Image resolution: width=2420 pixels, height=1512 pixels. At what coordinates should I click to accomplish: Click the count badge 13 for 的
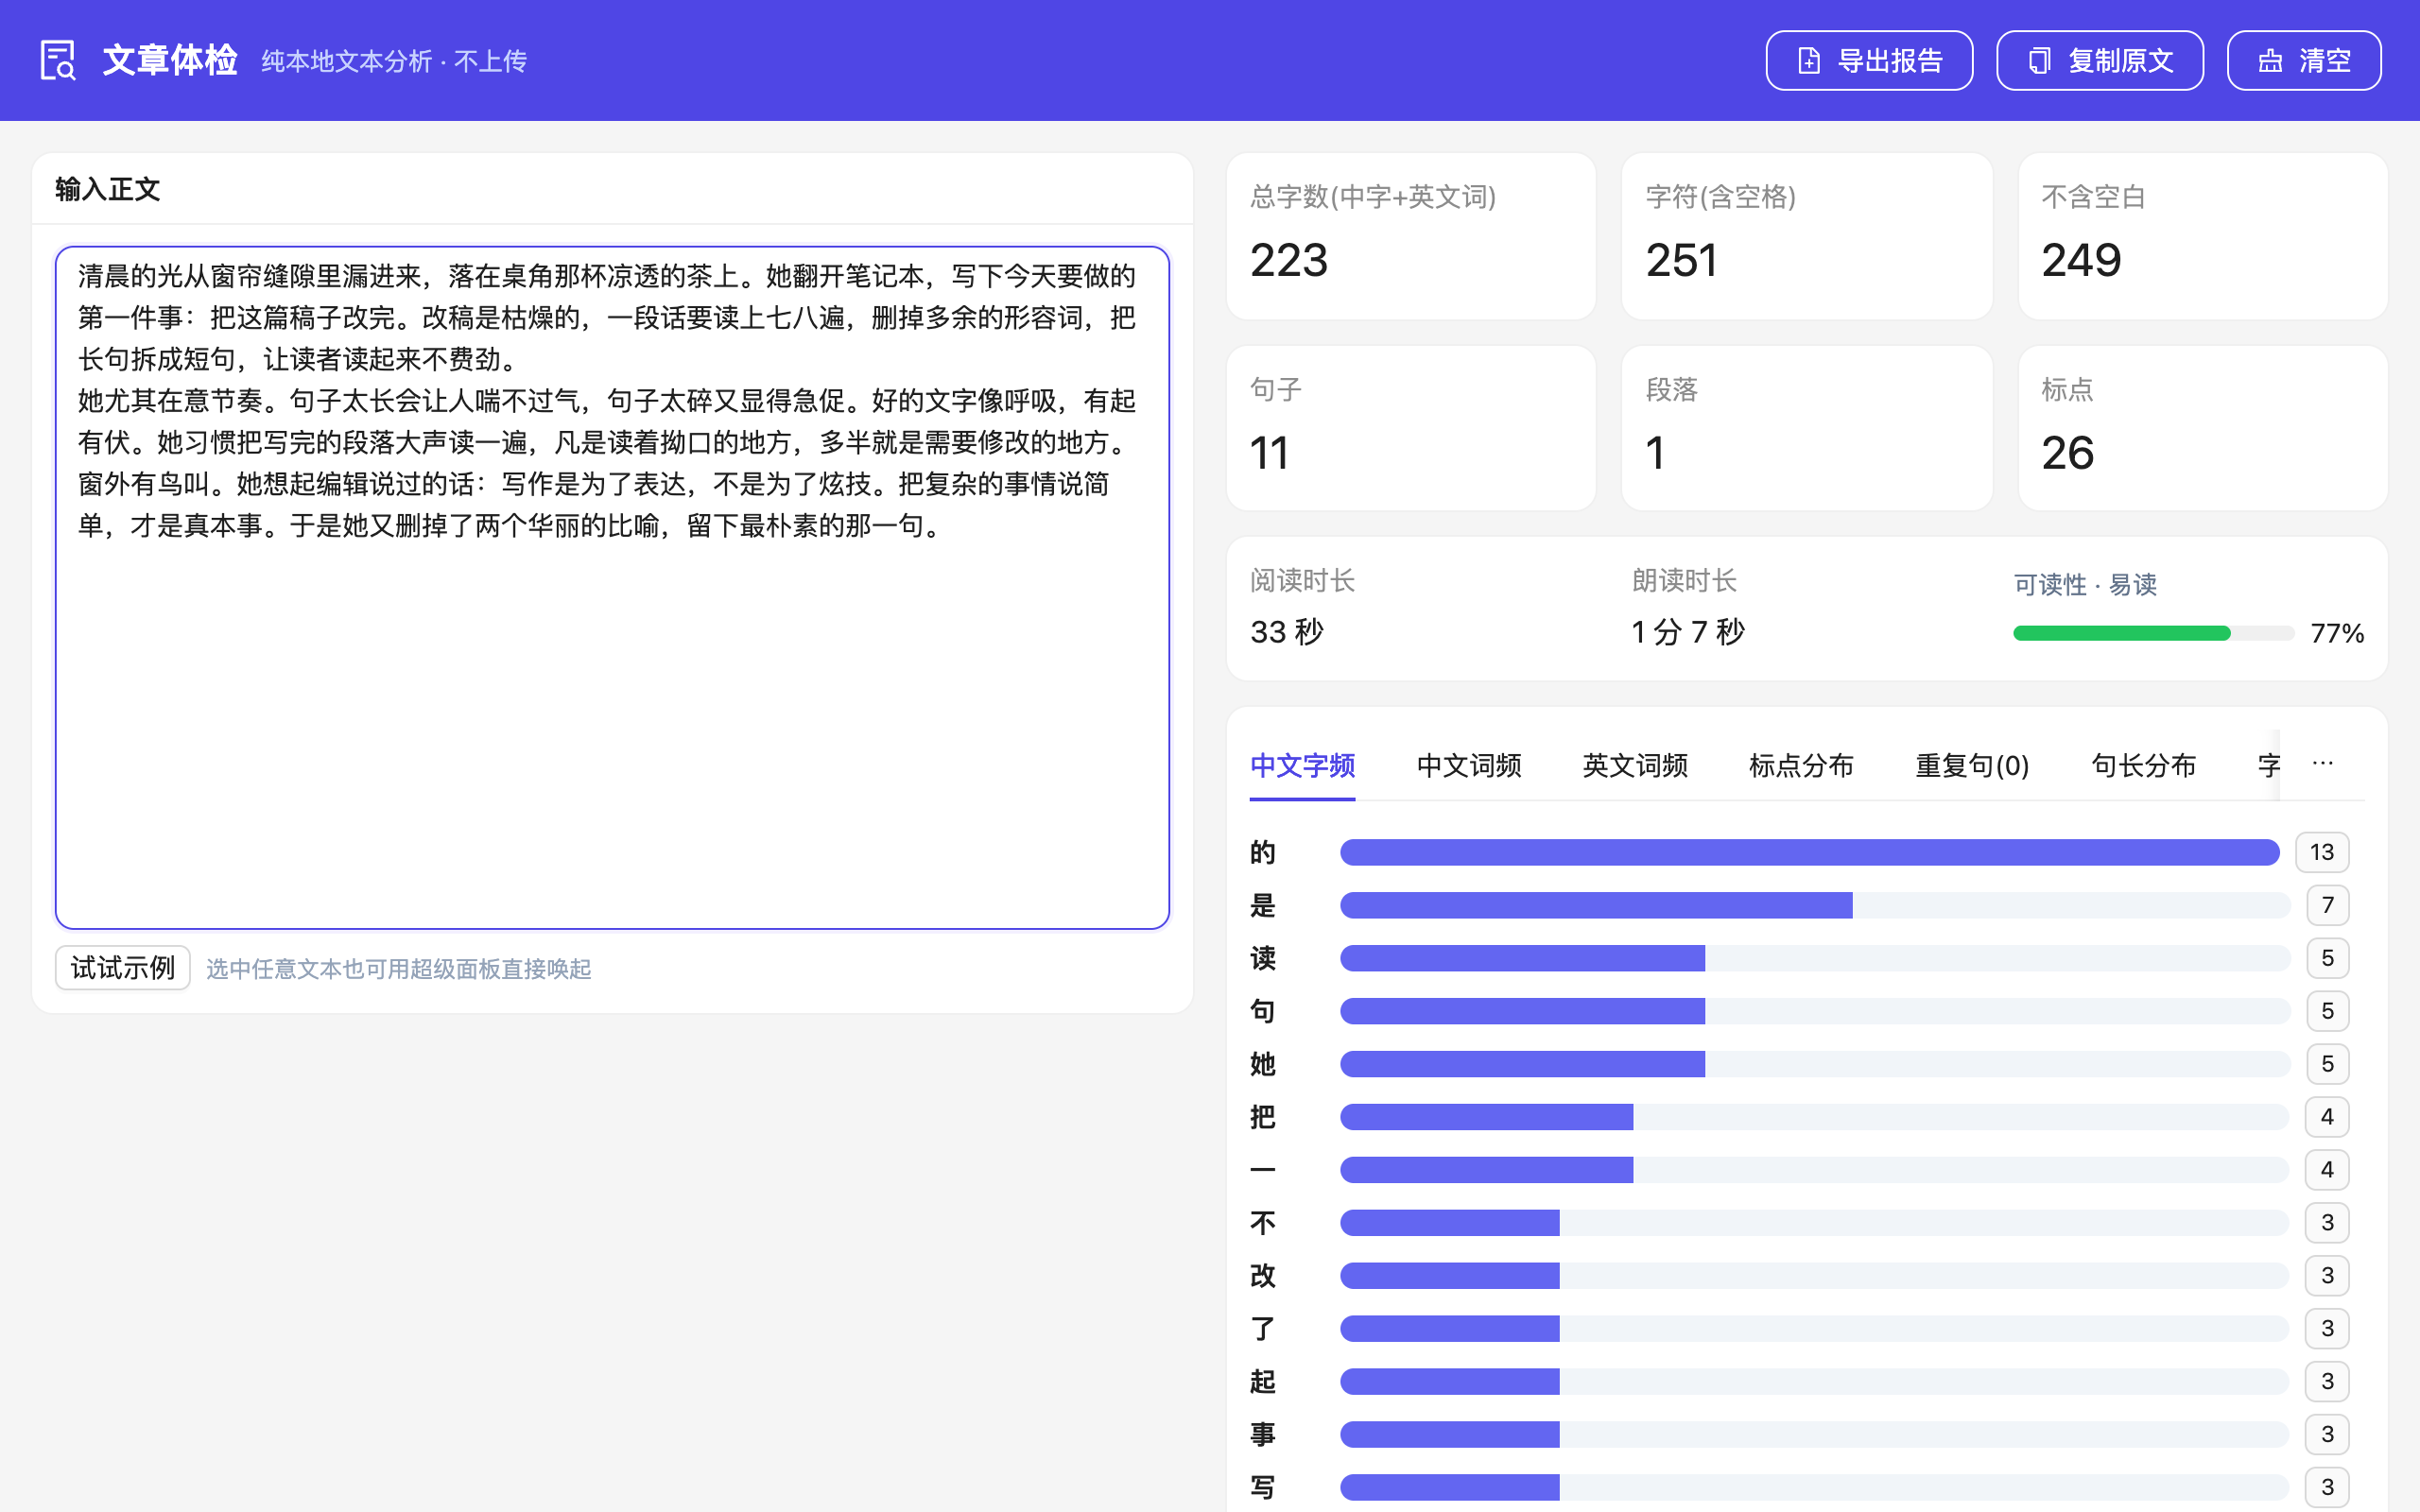(x=2321, y=852)
